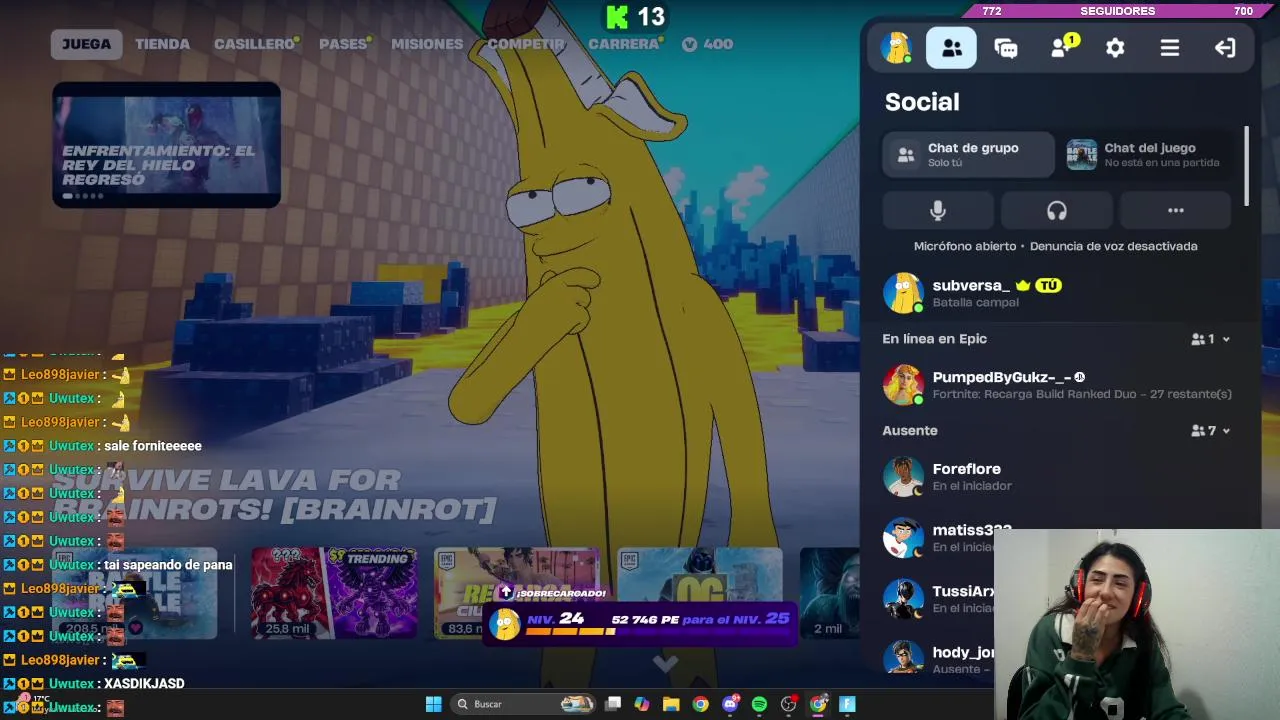Open File Explorer from the taskbar
This screenshot has height=720, width=1280.
671,704
